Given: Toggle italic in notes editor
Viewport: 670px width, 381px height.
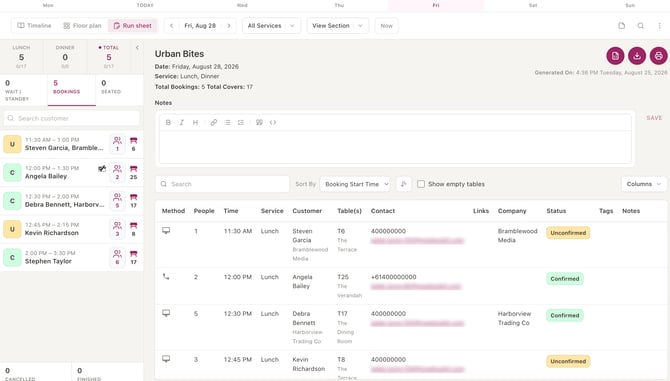Looking at the screenshot, I should click(182, 122).
